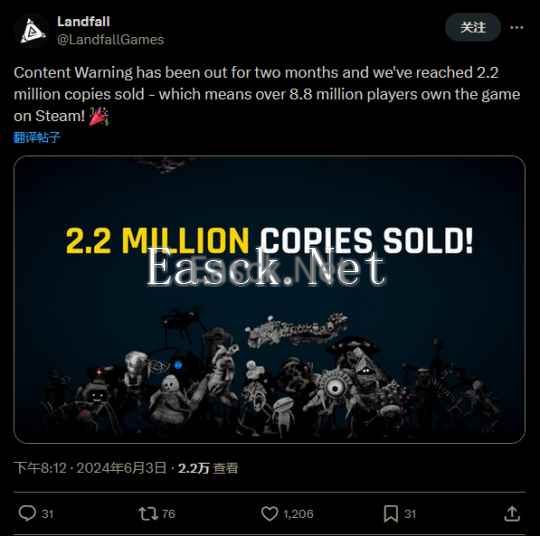Like the post with heart icon
This screenshot has height=536, width=540.
(269, 514)
